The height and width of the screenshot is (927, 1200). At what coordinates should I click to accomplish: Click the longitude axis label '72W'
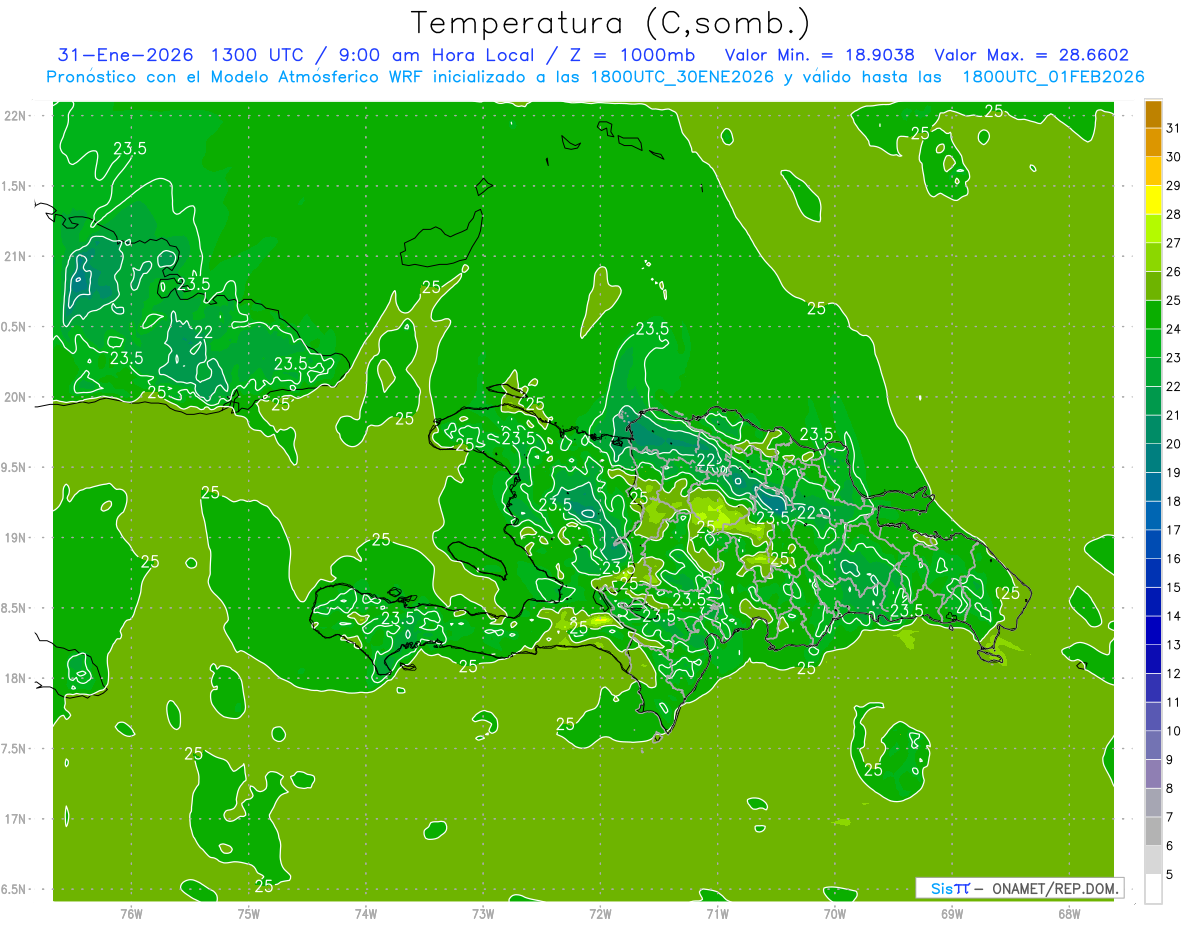600,913
